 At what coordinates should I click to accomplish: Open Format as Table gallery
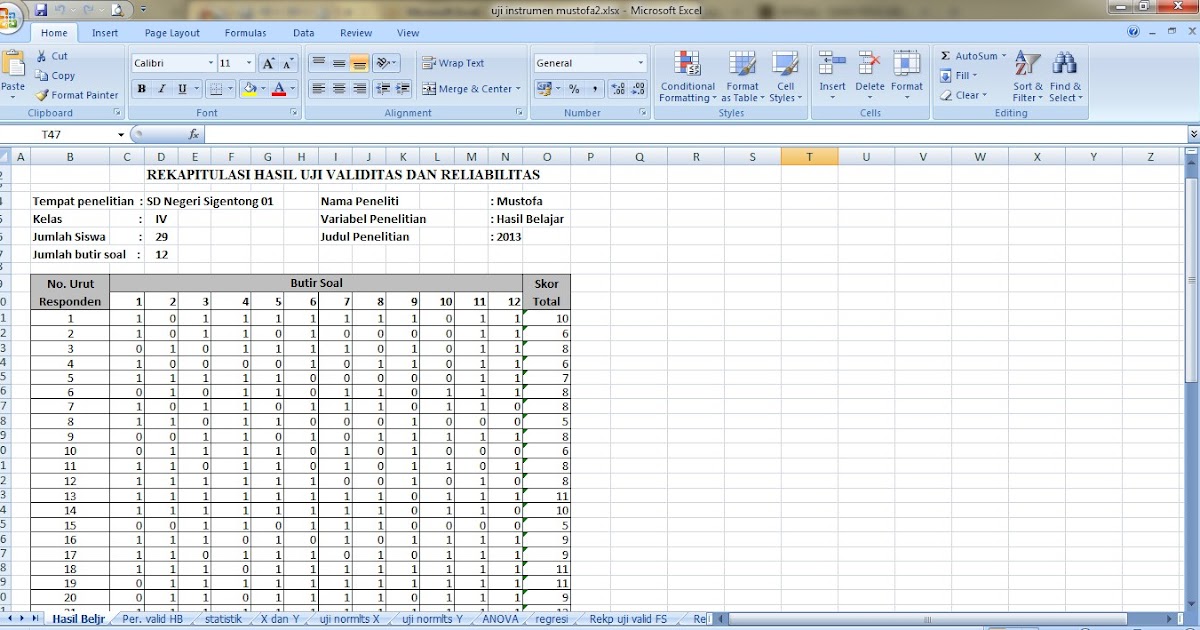click(743, 76)
